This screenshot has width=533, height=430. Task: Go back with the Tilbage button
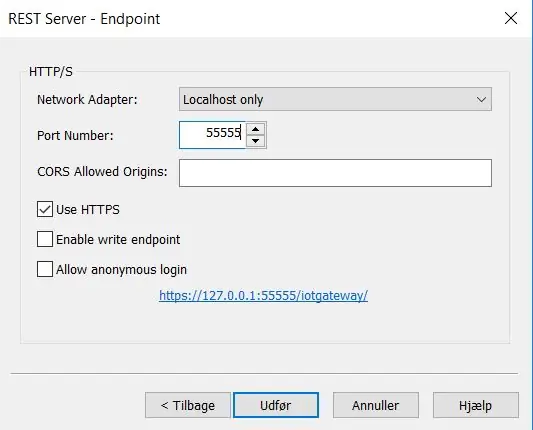tap(188, 405)
